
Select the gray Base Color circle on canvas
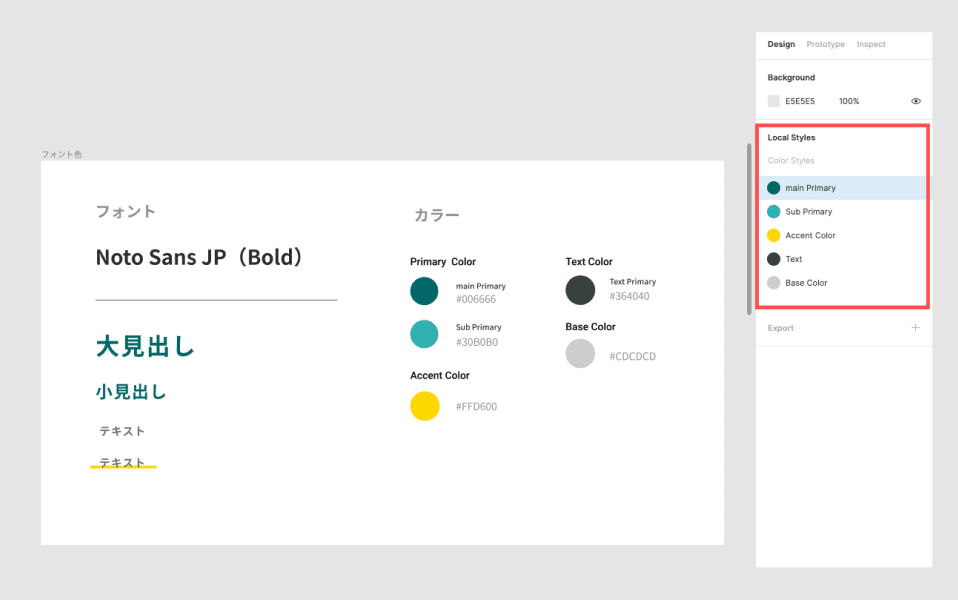pyautogui.click(x=580, y=354)
